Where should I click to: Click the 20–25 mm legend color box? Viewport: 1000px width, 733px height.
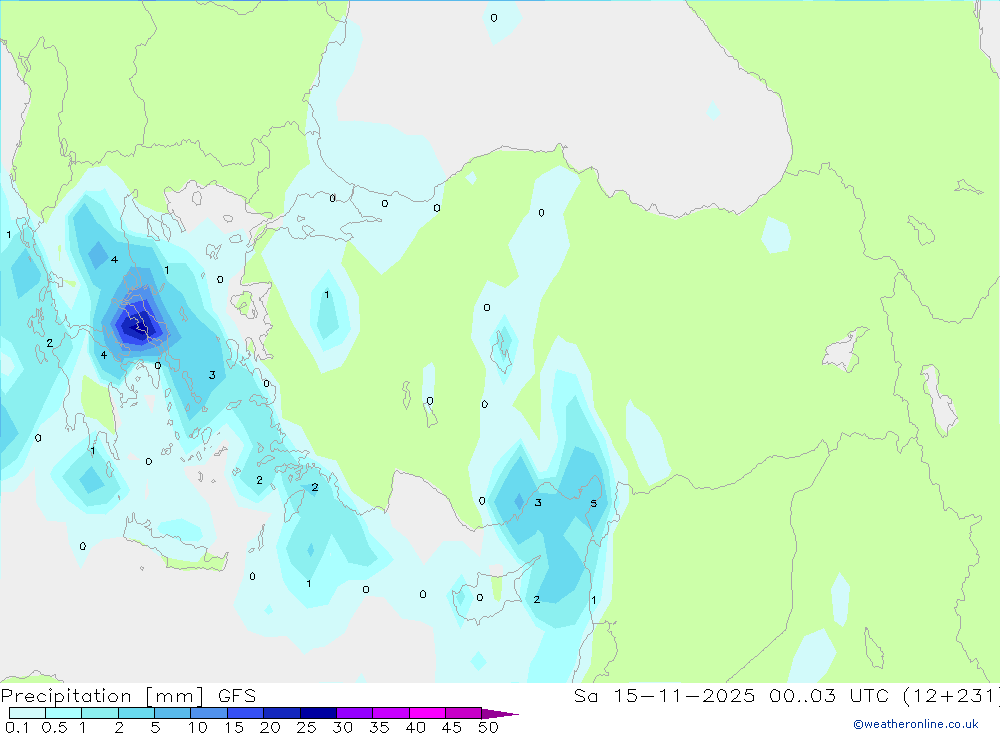pos(282,713)
